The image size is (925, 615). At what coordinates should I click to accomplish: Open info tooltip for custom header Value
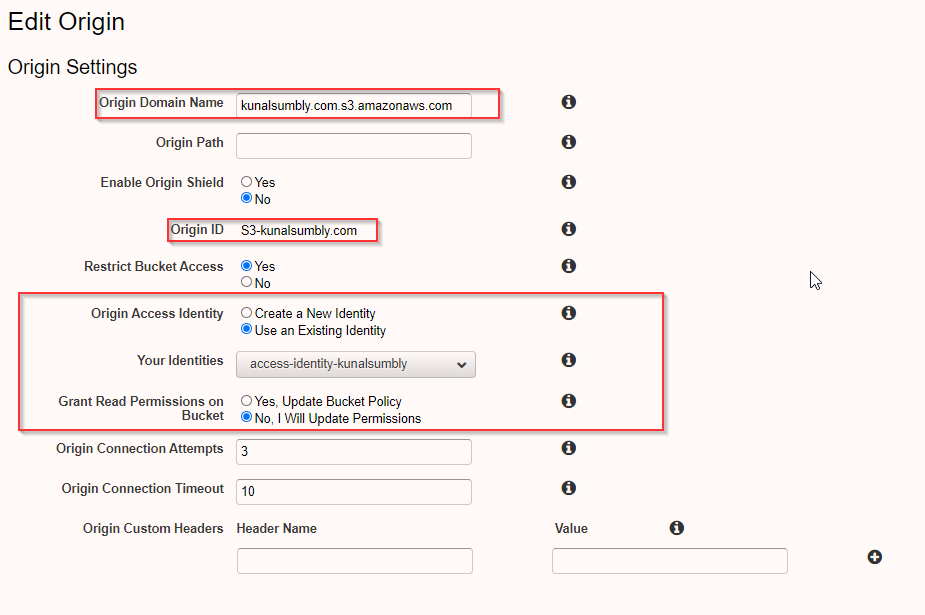point(677,528)
